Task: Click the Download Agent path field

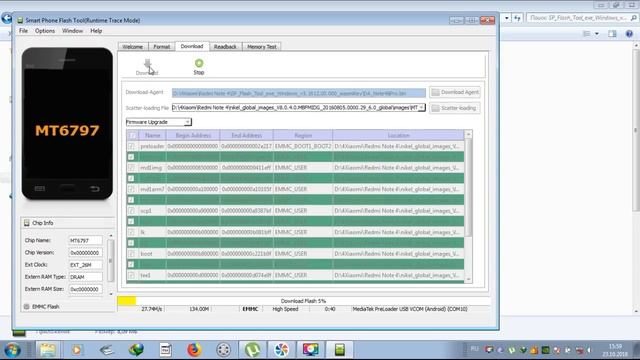Action: coord(298,93)
